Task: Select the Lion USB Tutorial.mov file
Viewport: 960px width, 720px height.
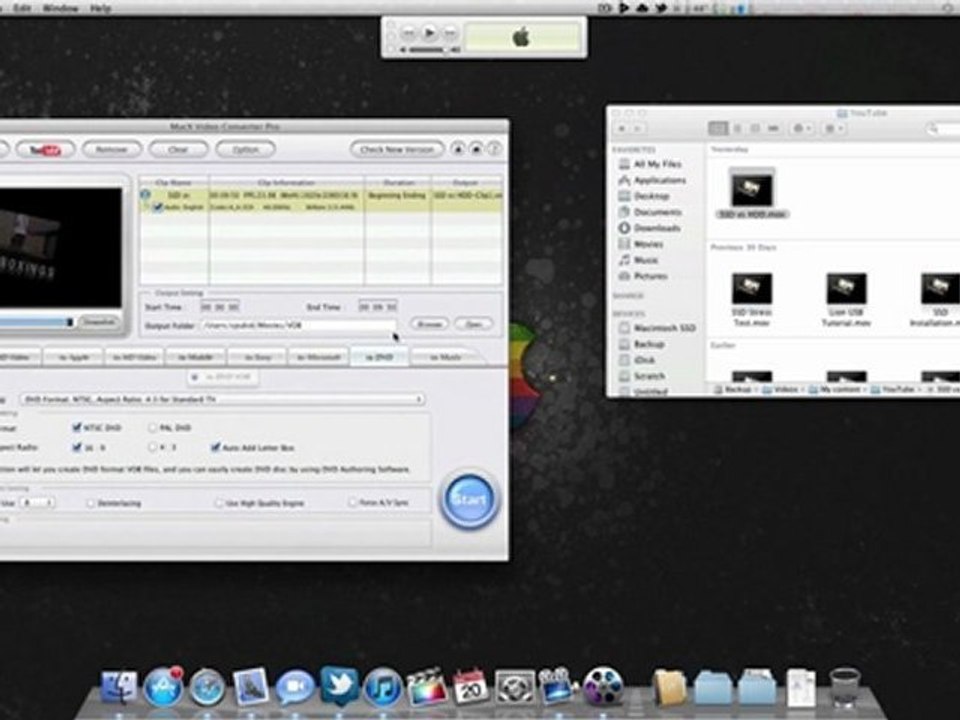Action: (846, 300)
